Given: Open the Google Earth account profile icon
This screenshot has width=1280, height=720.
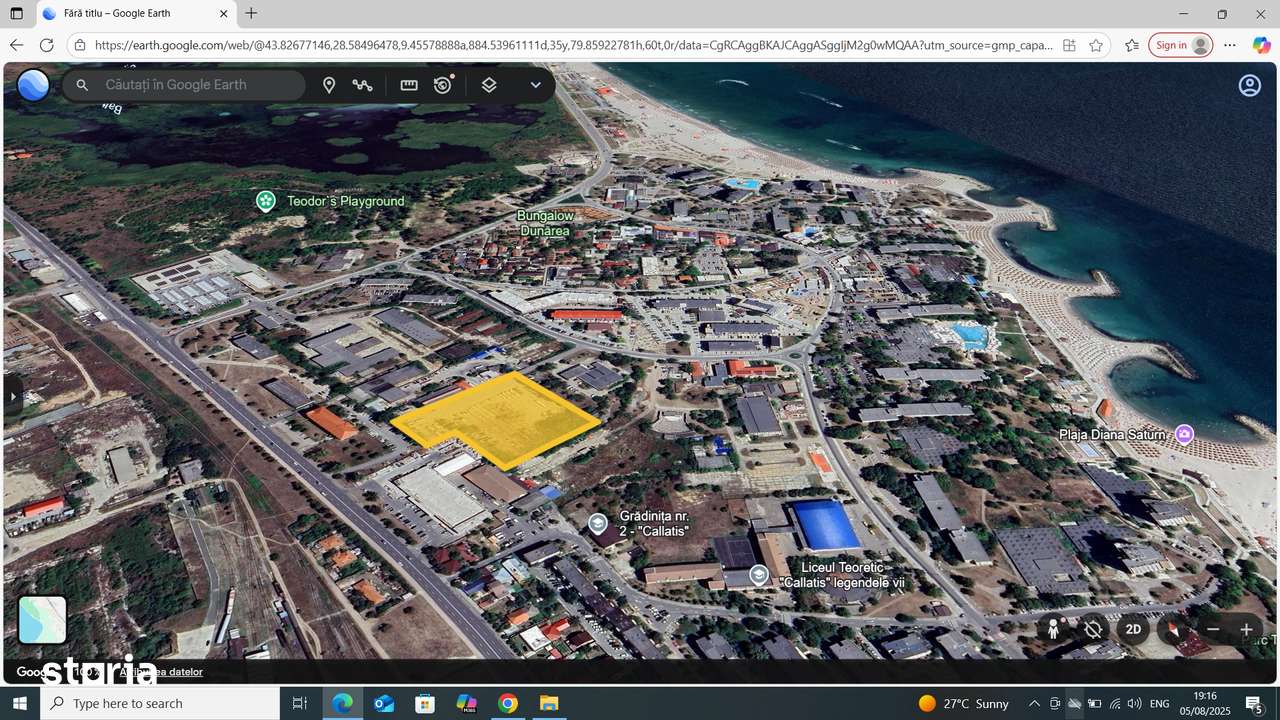Looking at the screenshot, I should [1249, 85].
